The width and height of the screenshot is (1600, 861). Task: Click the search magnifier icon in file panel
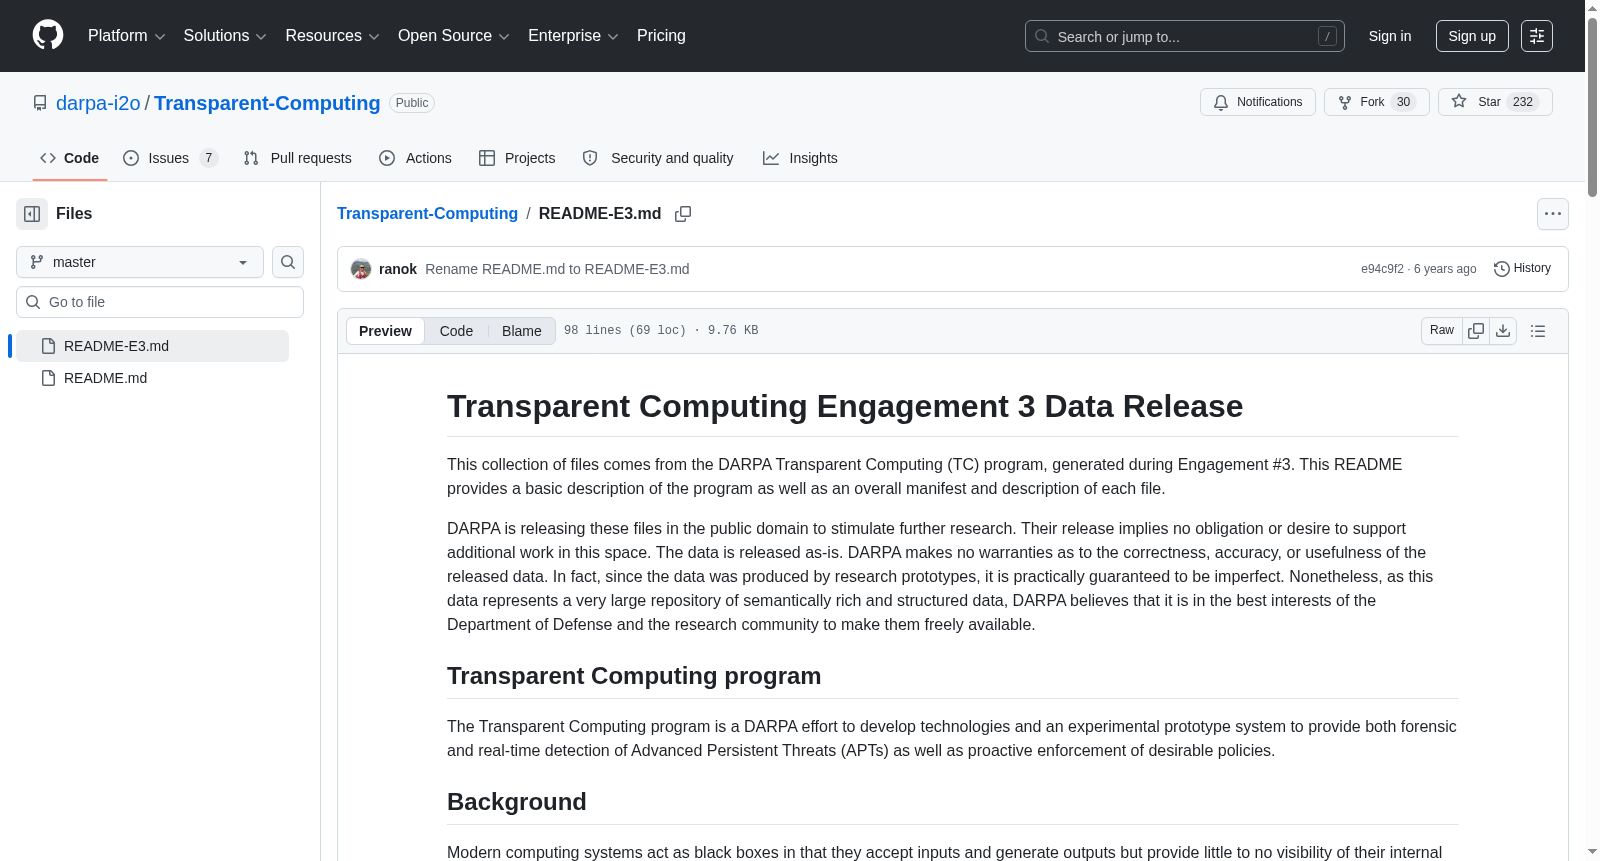pyautogui.click(x=288, y=262)
